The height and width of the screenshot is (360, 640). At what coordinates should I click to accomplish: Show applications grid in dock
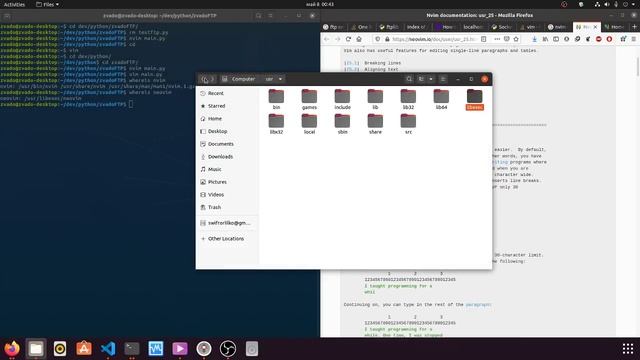point(628,349)
